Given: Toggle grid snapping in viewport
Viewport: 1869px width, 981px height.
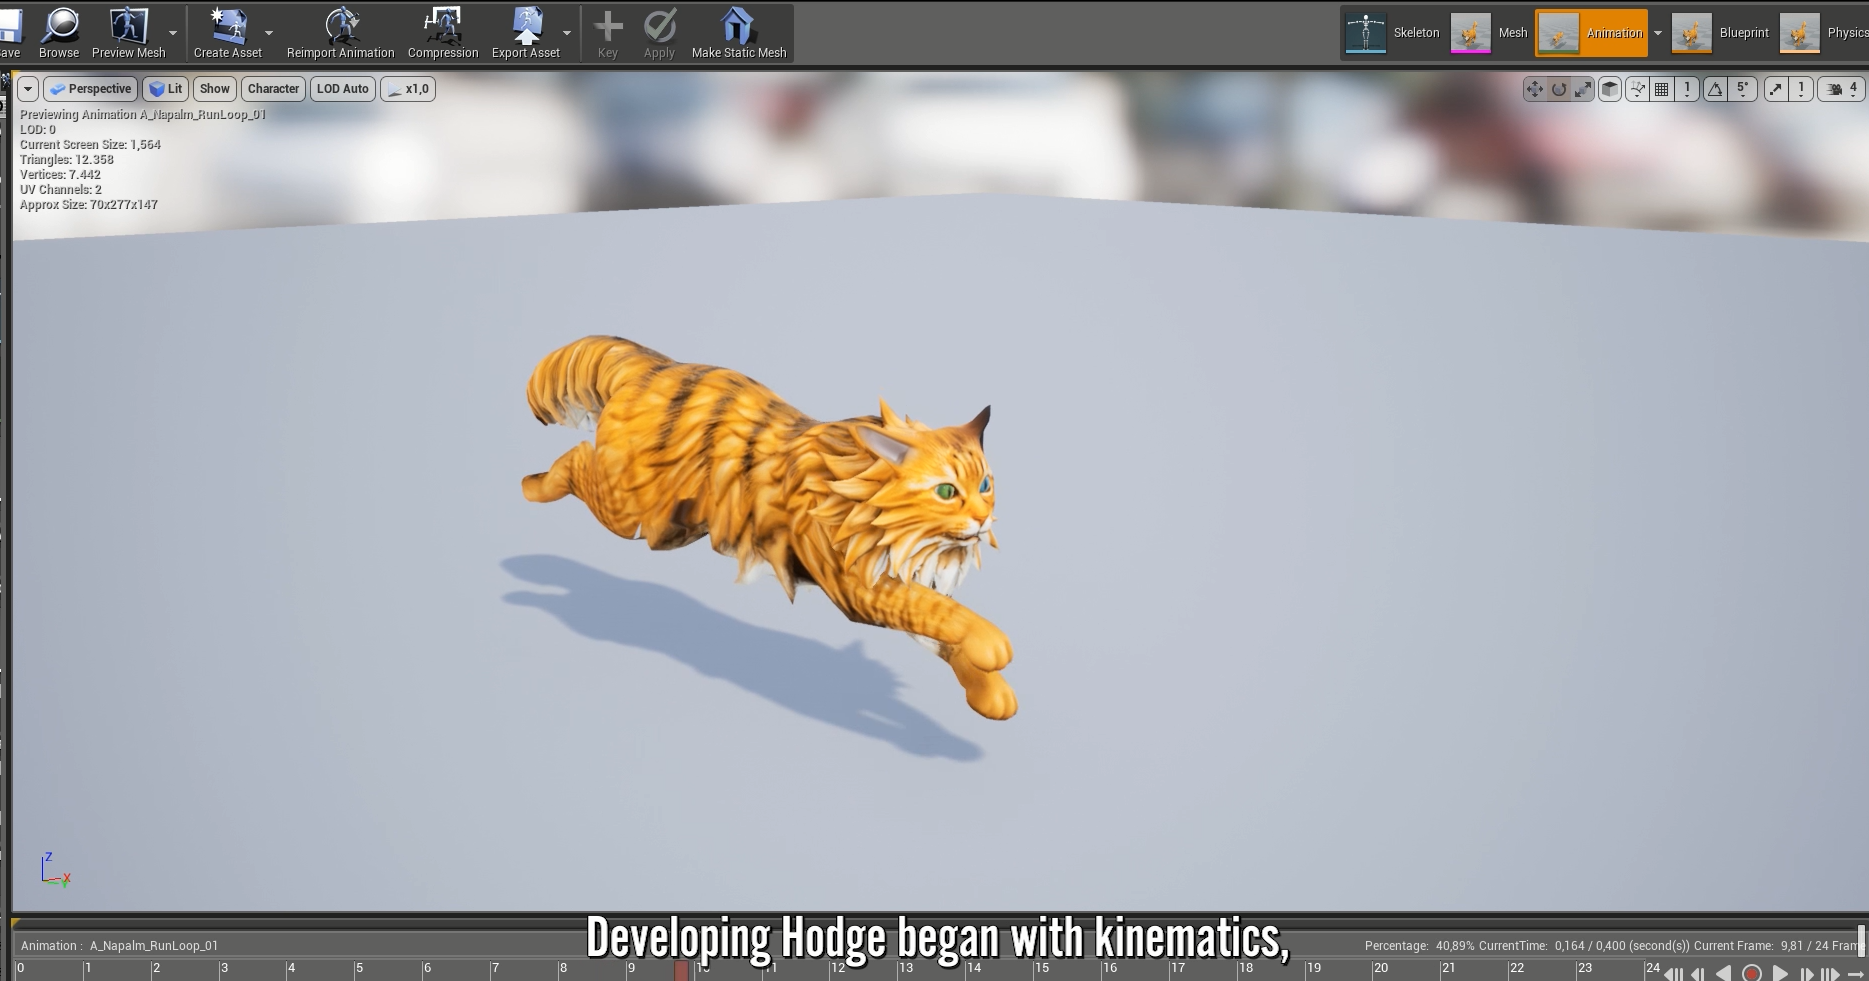Looking at the screenshot, I should pyautogui.click(x=1661, y=90).
